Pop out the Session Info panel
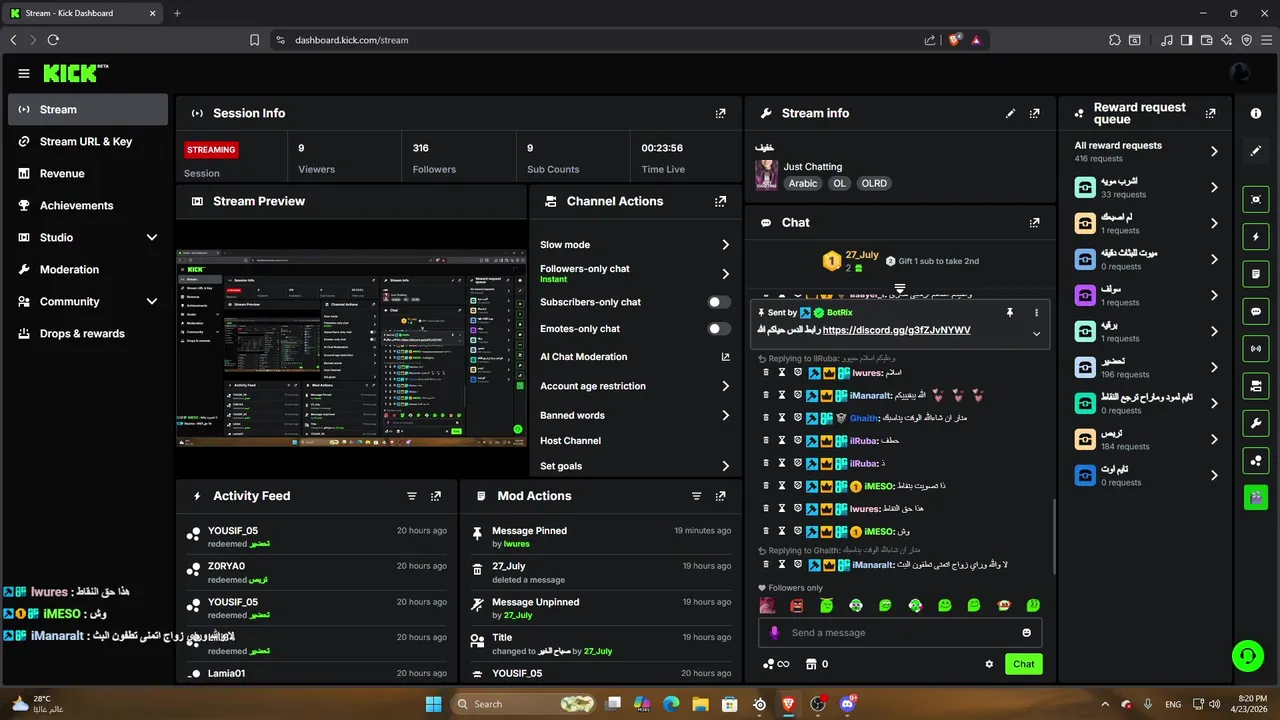 pyautogui.click(x=720, y=113)
